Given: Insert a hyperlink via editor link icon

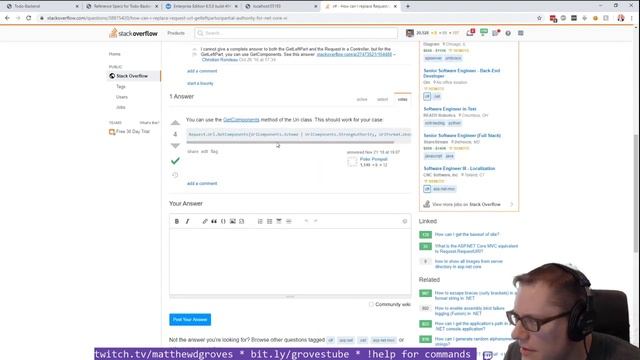Looking at the screenshot, I should click(x=205, y=221).
